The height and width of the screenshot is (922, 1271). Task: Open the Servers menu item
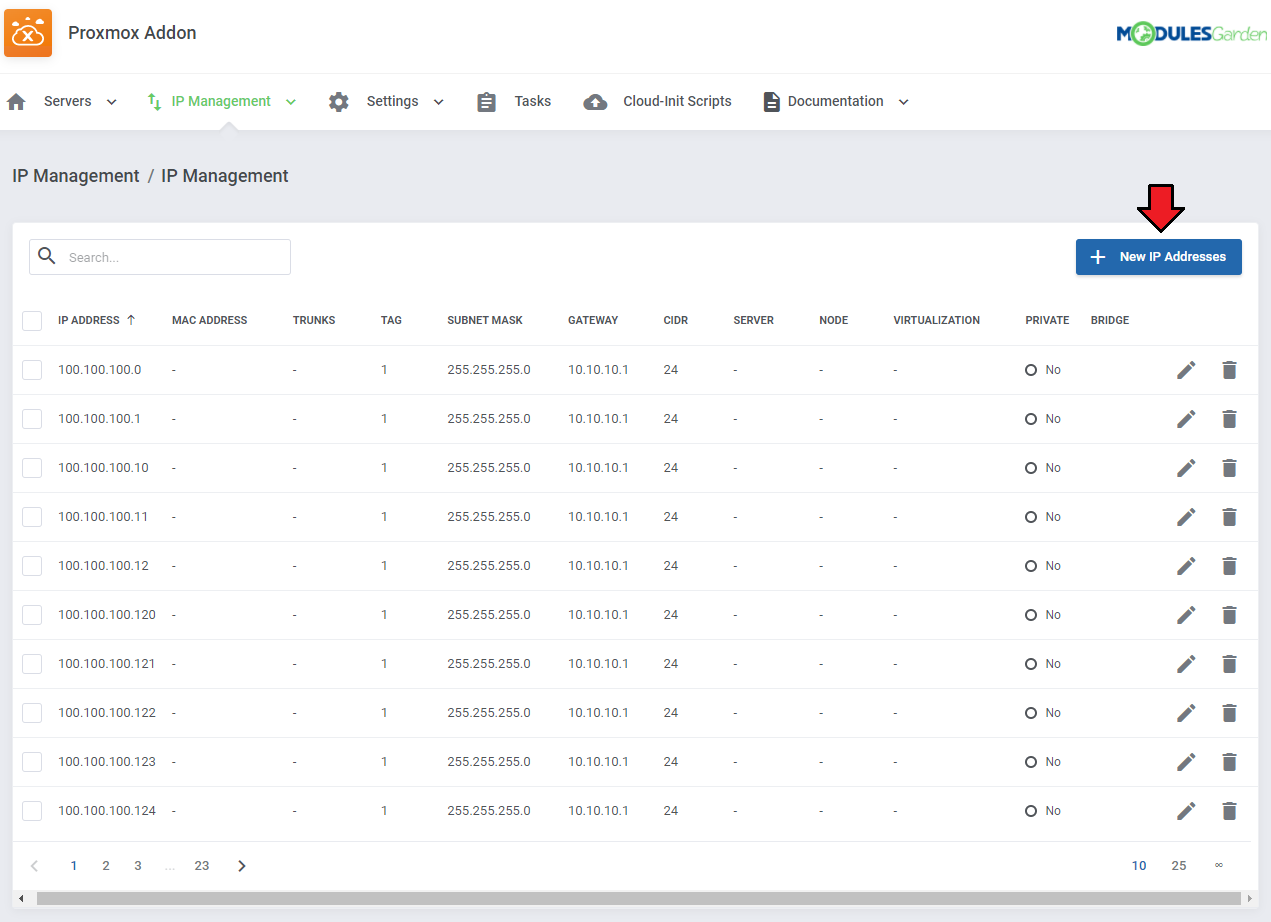[x=67, y=102]
